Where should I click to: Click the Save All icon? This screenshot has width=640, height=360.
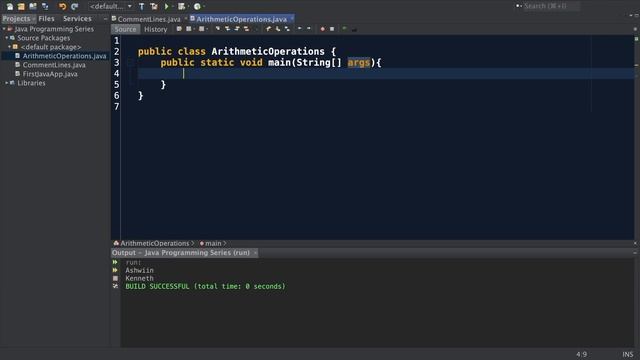tap(45, 6)
